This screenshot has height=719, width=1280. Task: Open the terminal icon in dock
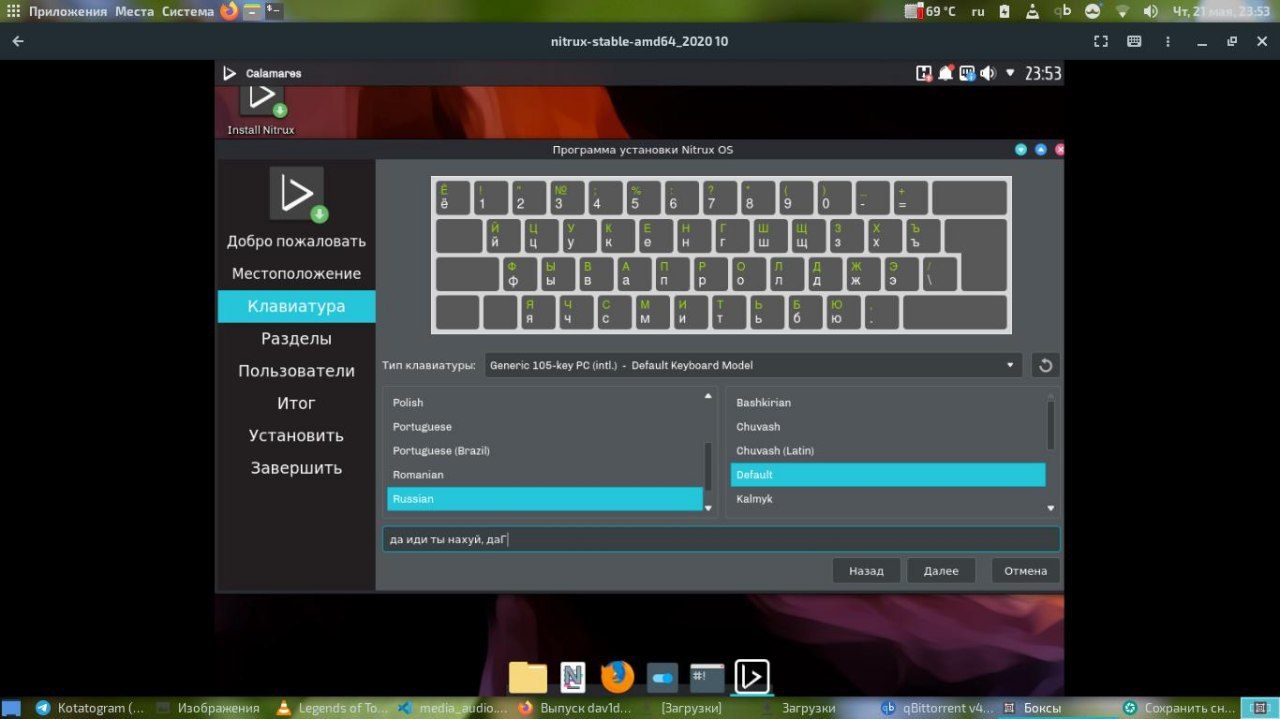pos(707,677)
